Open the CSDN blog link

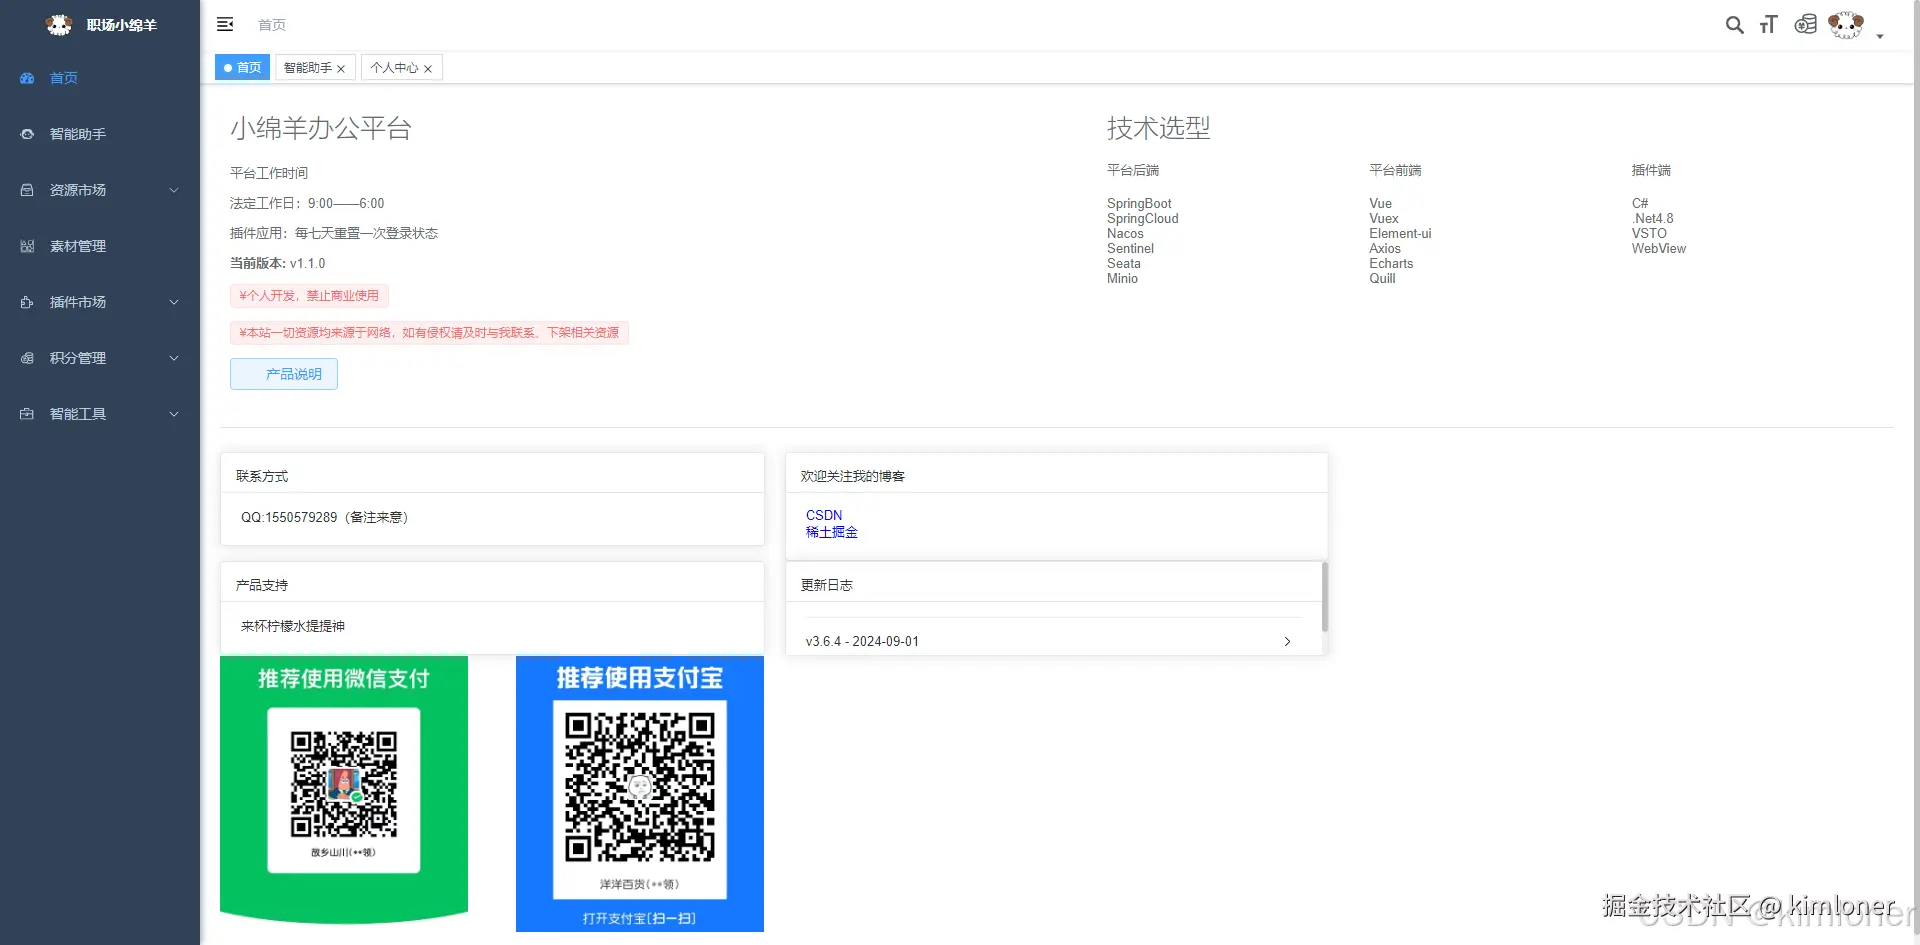[824, 515]
